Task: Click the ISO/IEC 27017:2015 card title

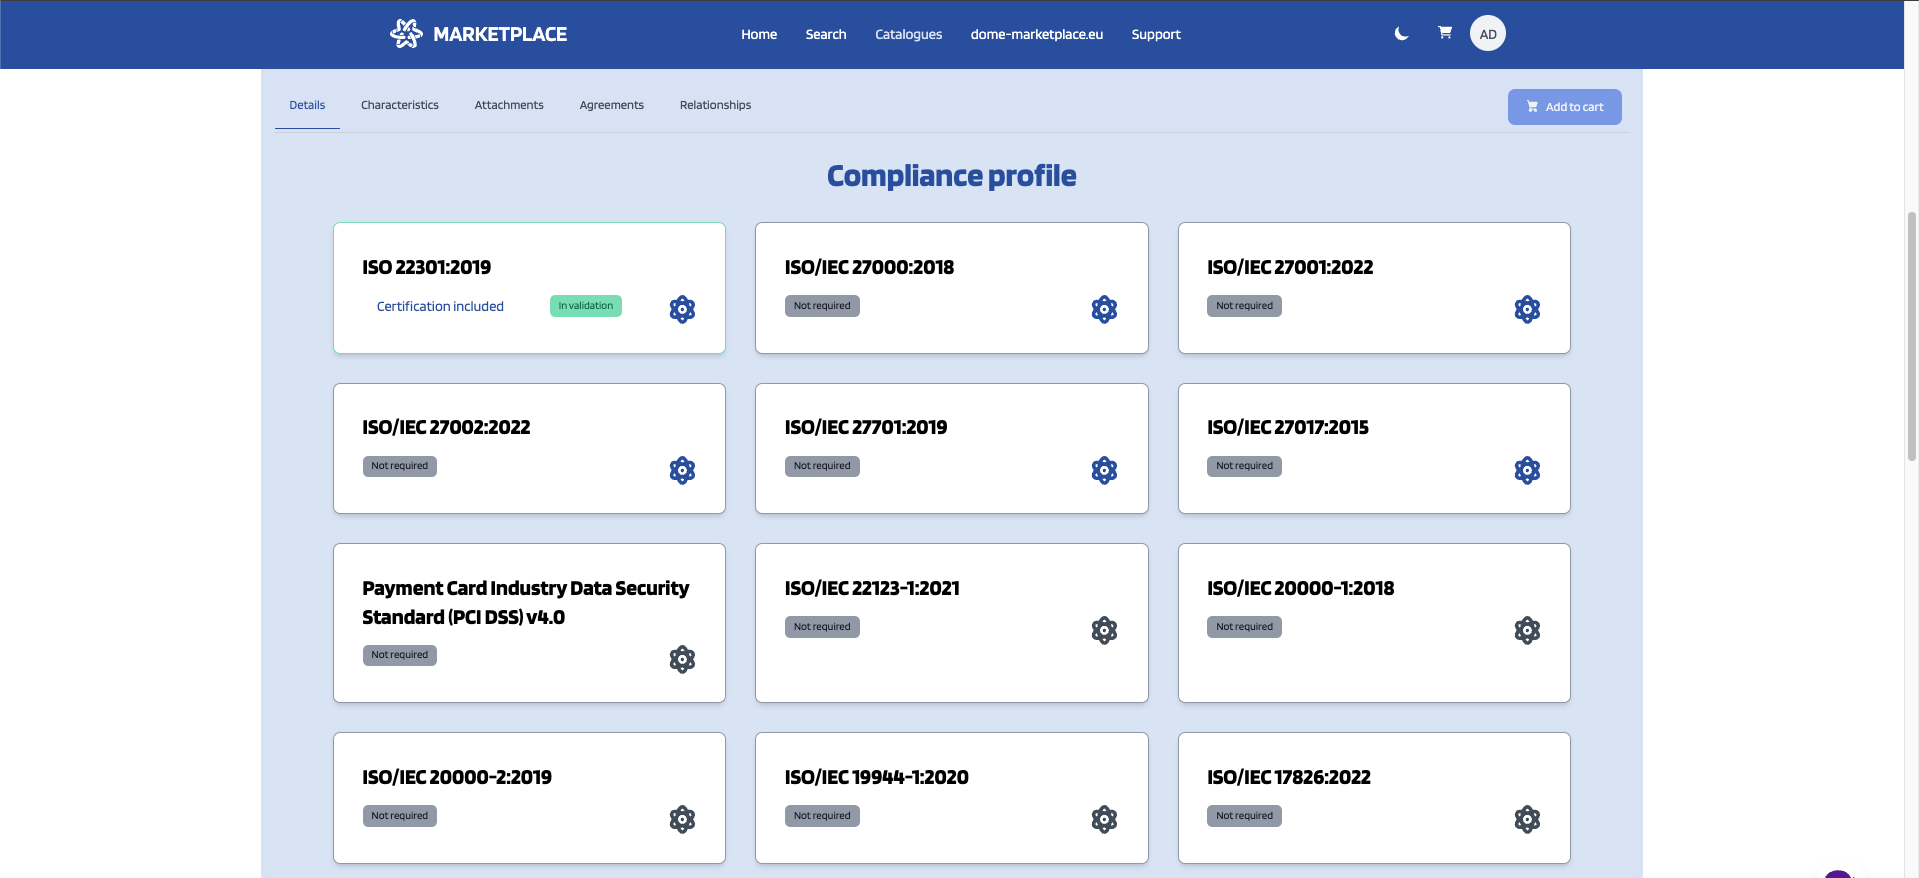Action: (x=1288, y=427)
